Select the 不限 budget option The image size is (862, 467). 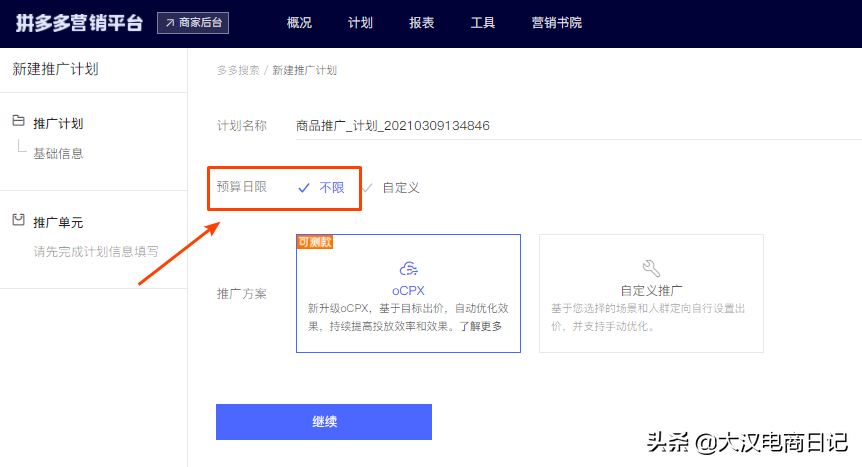[x=322, y=188]
